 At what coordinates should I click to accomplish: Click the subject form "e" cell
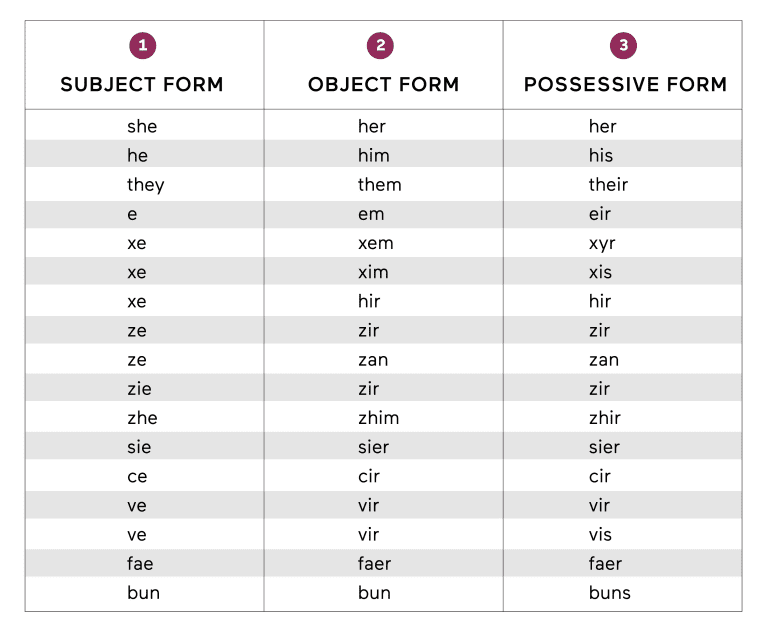(x=132, y=214)
